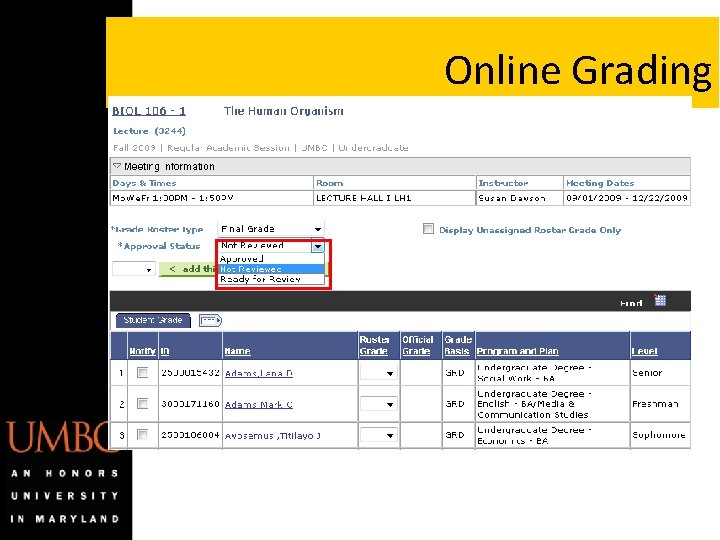Open the small grade dropdown beside add button
Image resolution: width=720 pixels, height=540 pixels.
click(x=134, y=269)
